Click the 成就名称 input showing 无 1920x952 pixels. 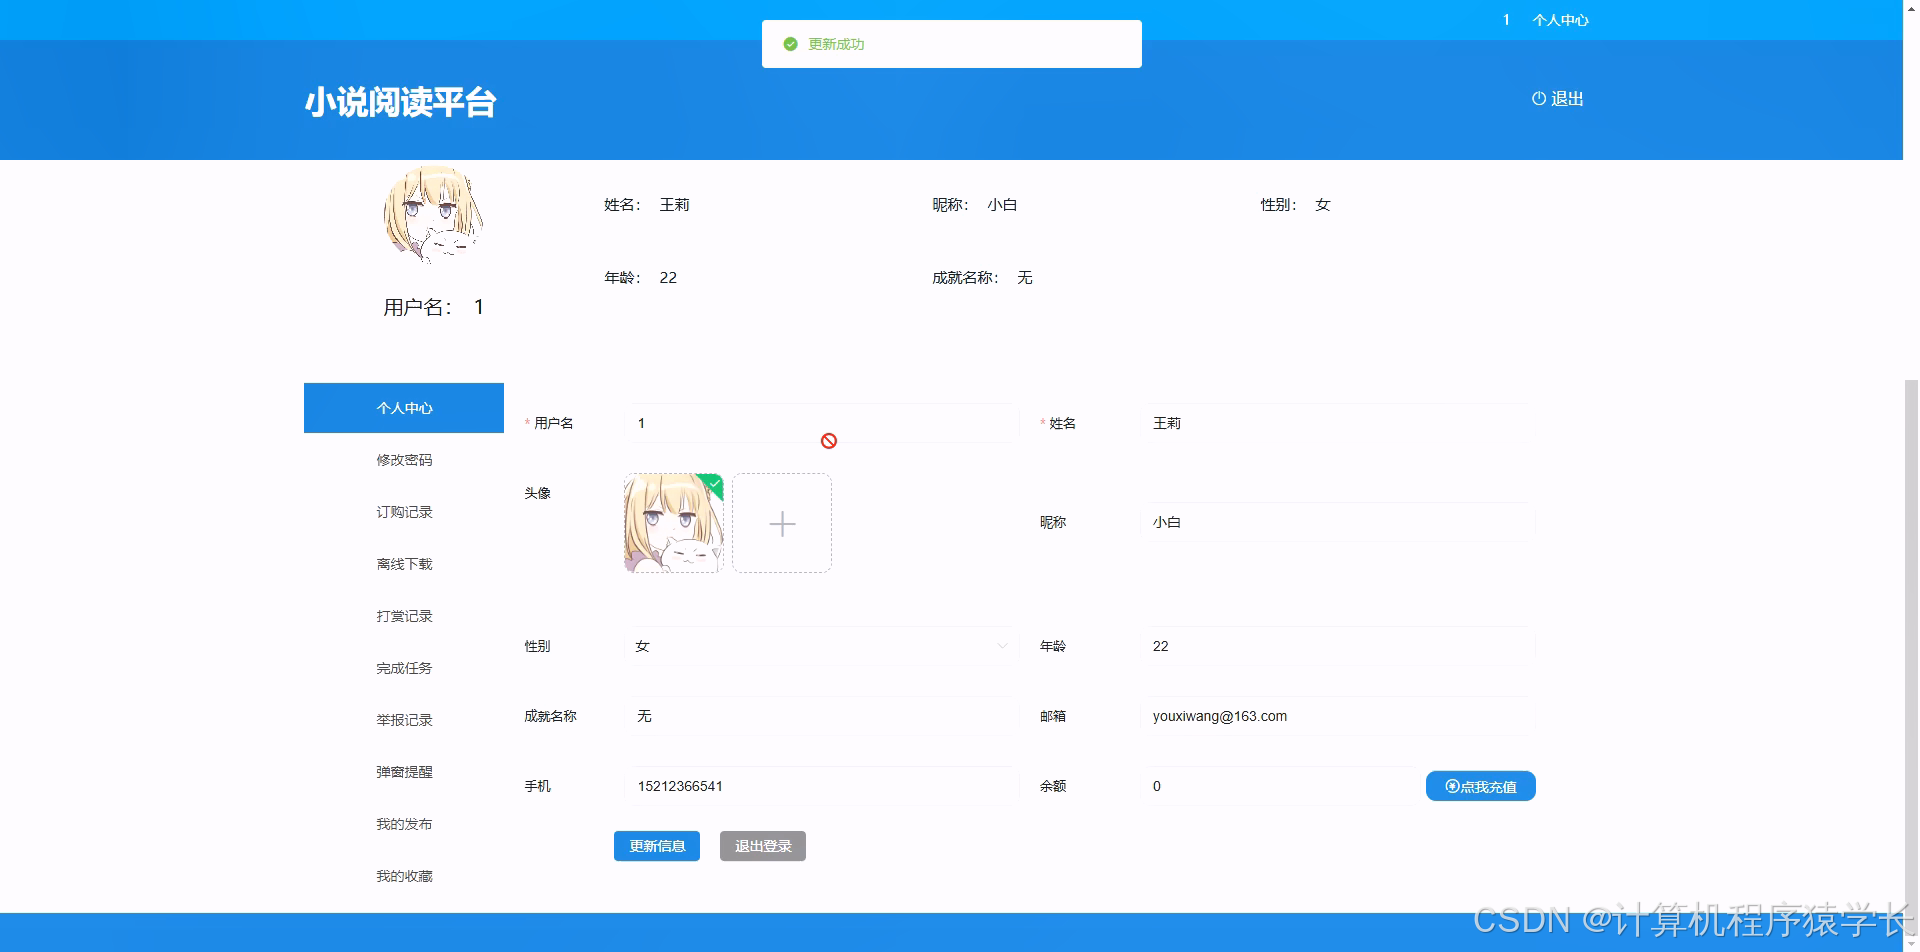821,716
